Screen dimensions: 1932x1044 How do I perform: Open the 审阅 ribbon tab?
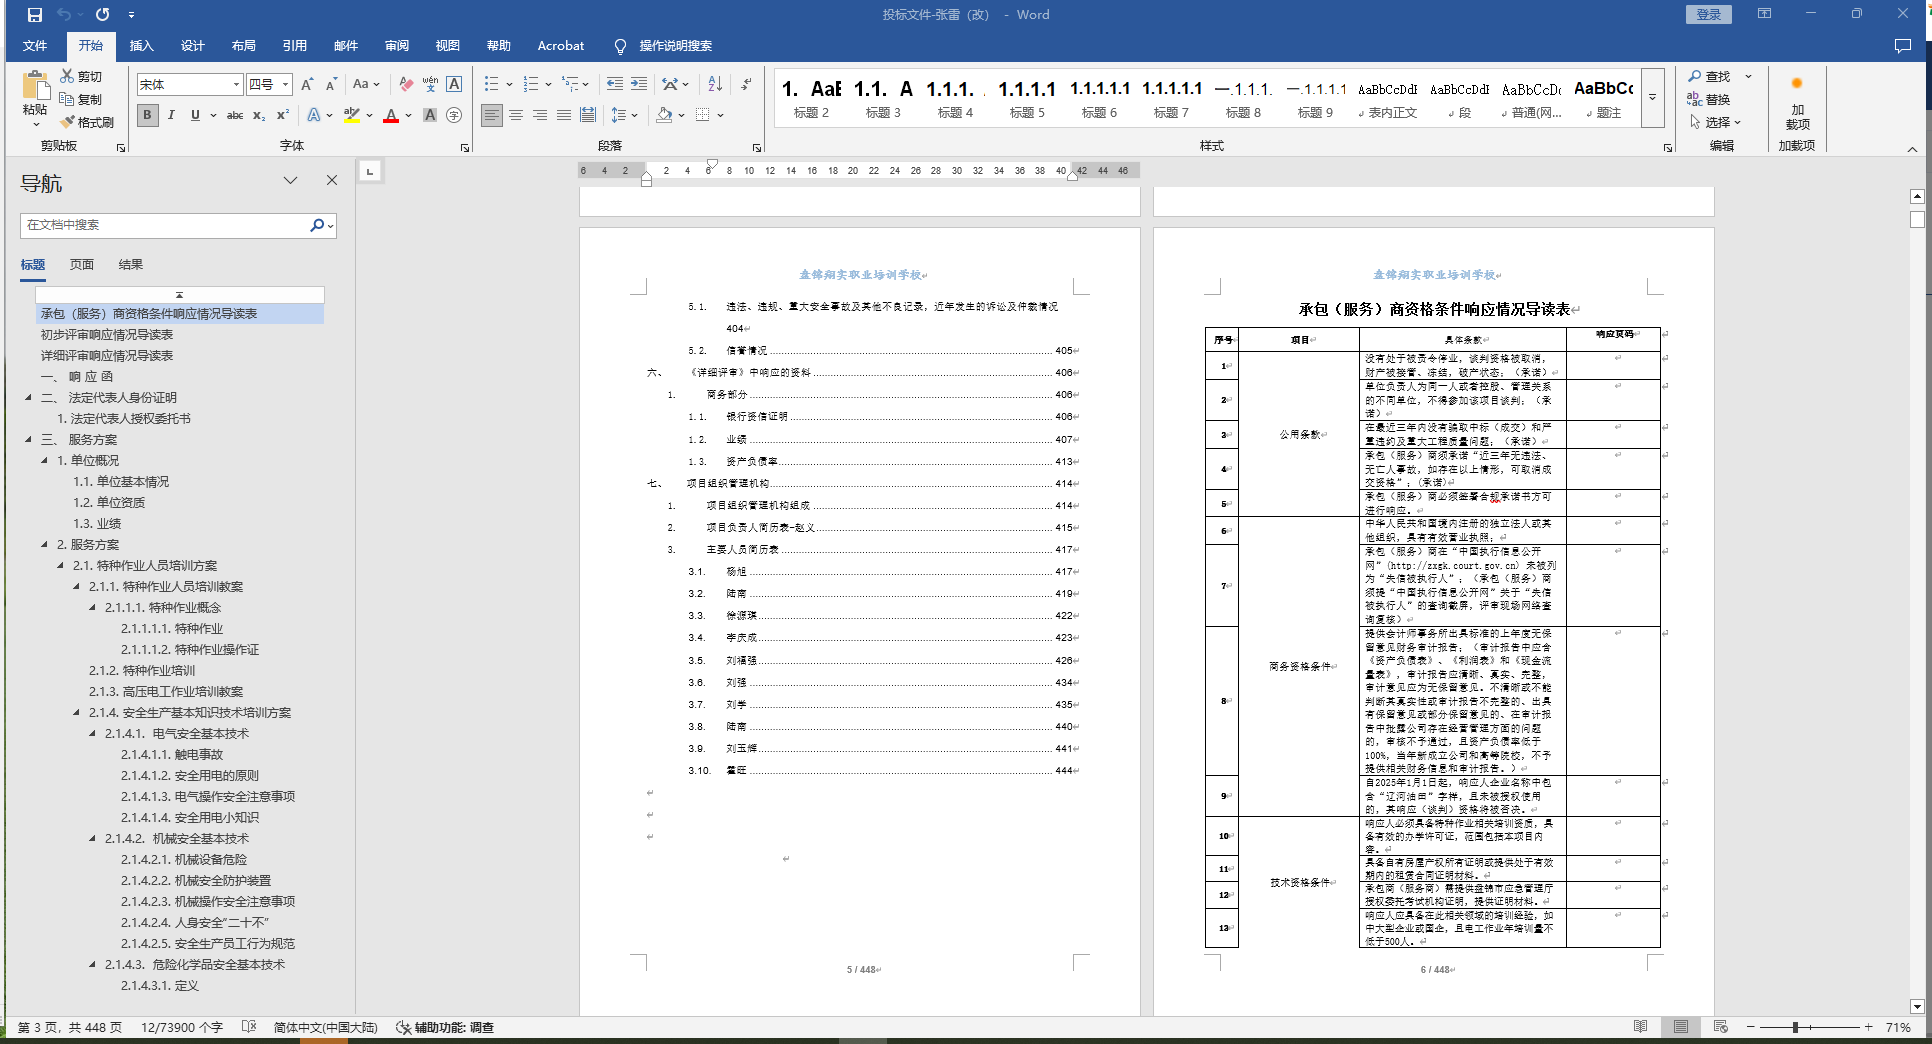[397, 46]
